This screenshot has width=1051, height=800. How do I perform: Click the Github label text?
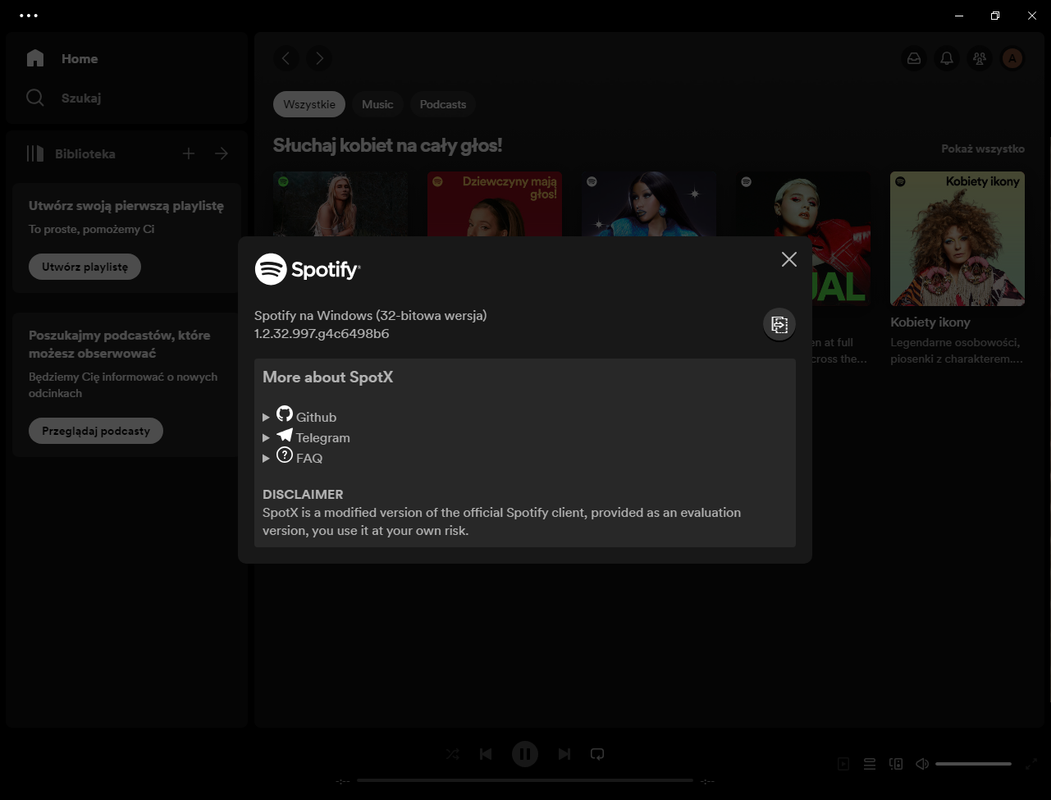pyautogui.click(x=316, y=417)
